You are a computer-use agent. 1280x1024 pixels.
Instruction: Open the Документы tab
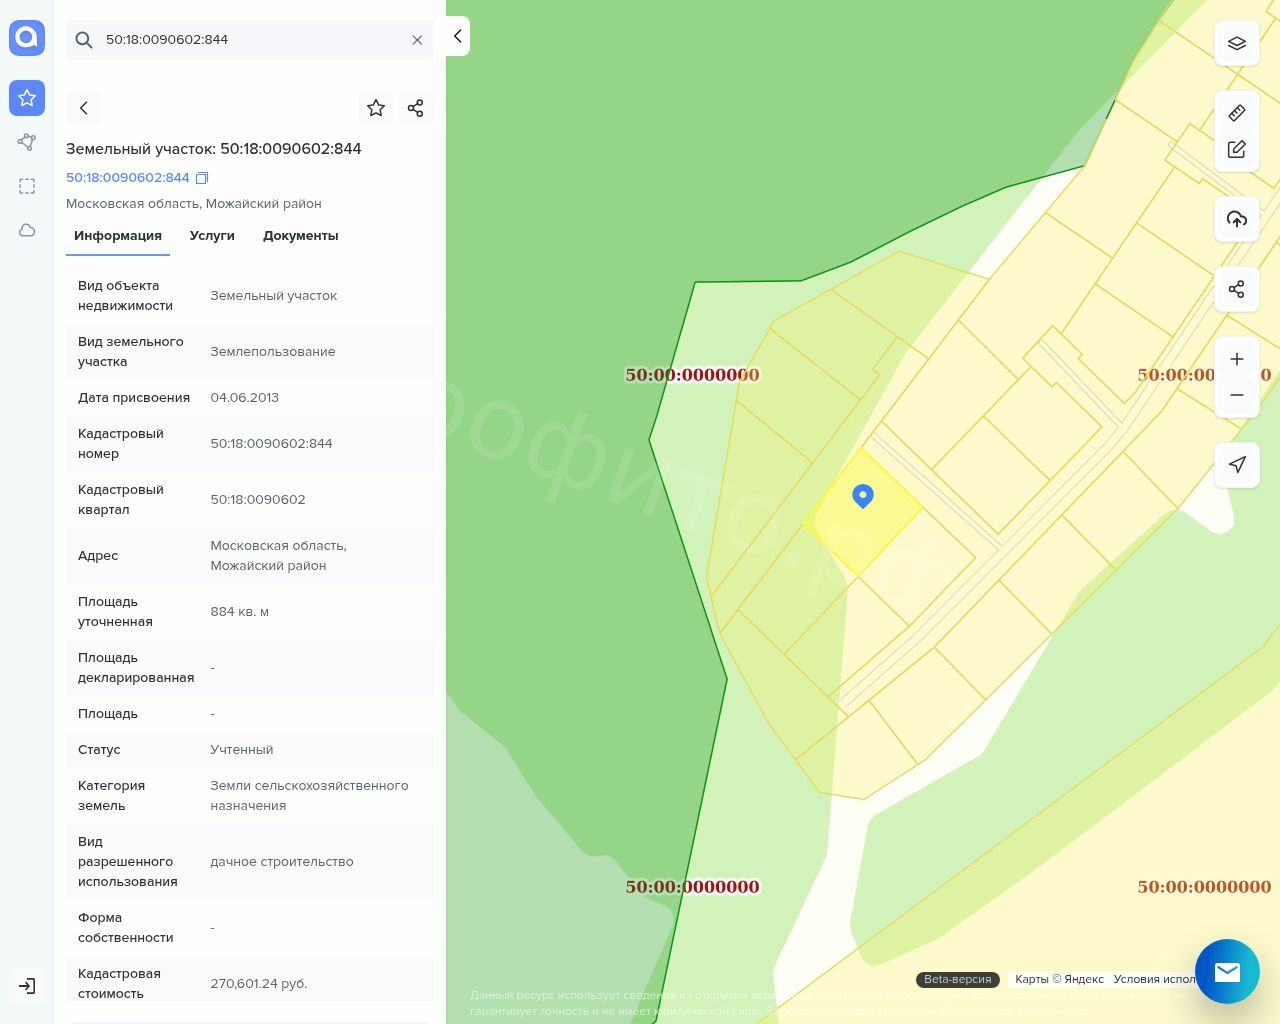pos(300,236)
